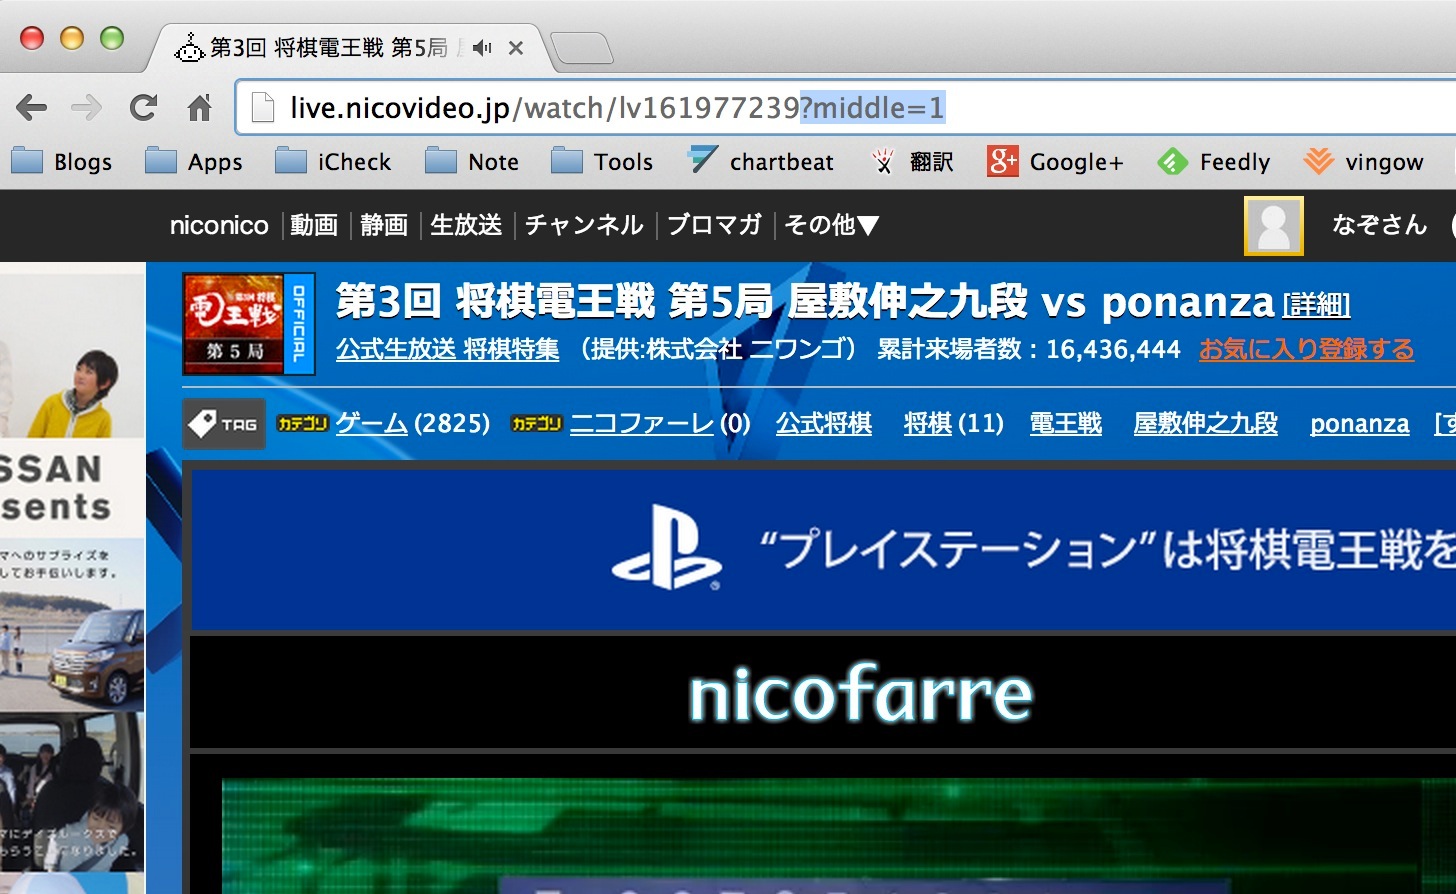
Task: Open the chartbeat bookmark
Action: click(x=761, y=162)
